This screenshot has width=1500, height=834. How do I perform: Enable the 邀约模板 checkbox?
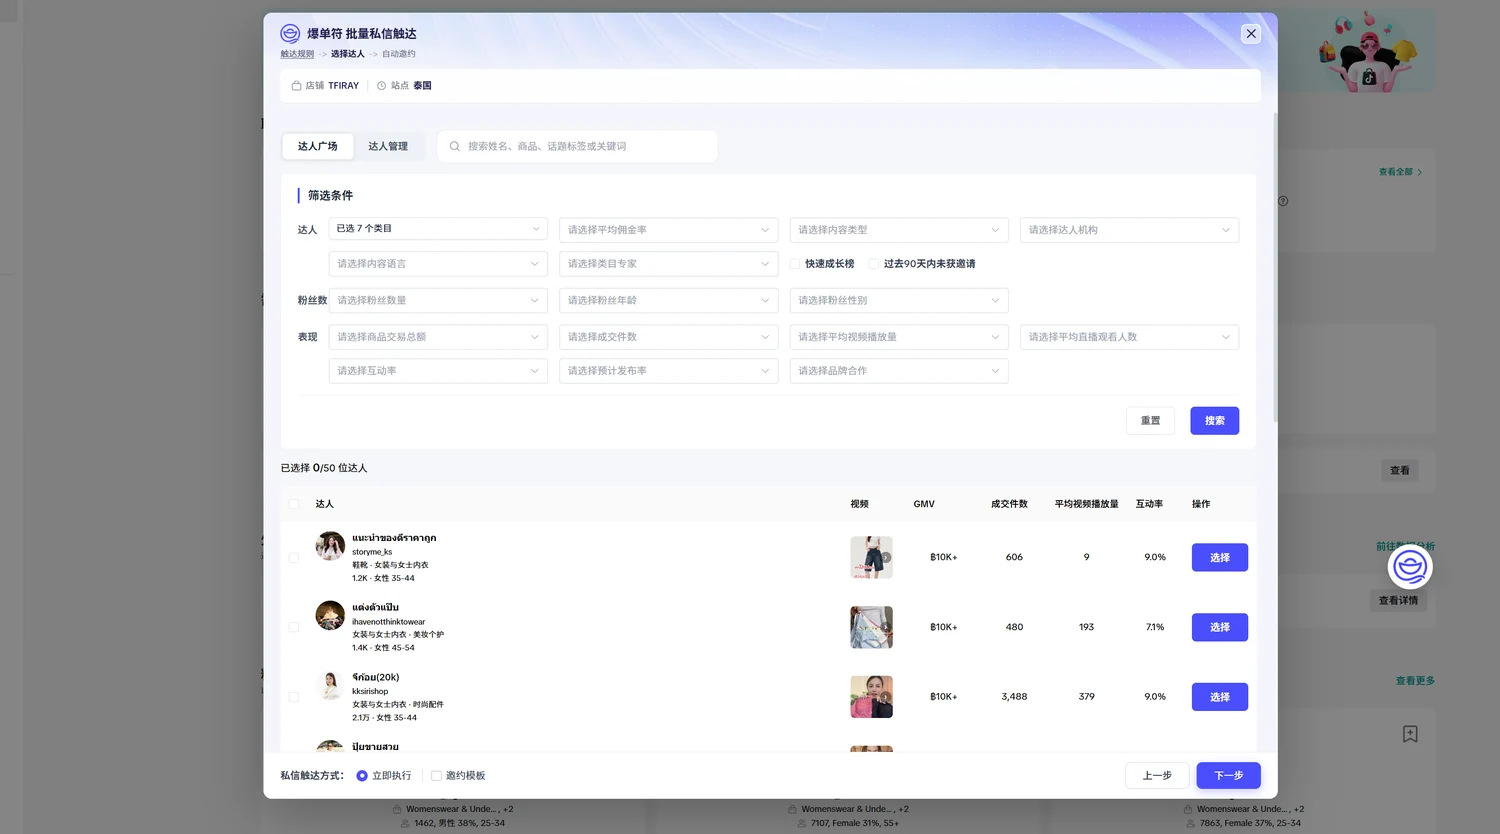(436, 776)
